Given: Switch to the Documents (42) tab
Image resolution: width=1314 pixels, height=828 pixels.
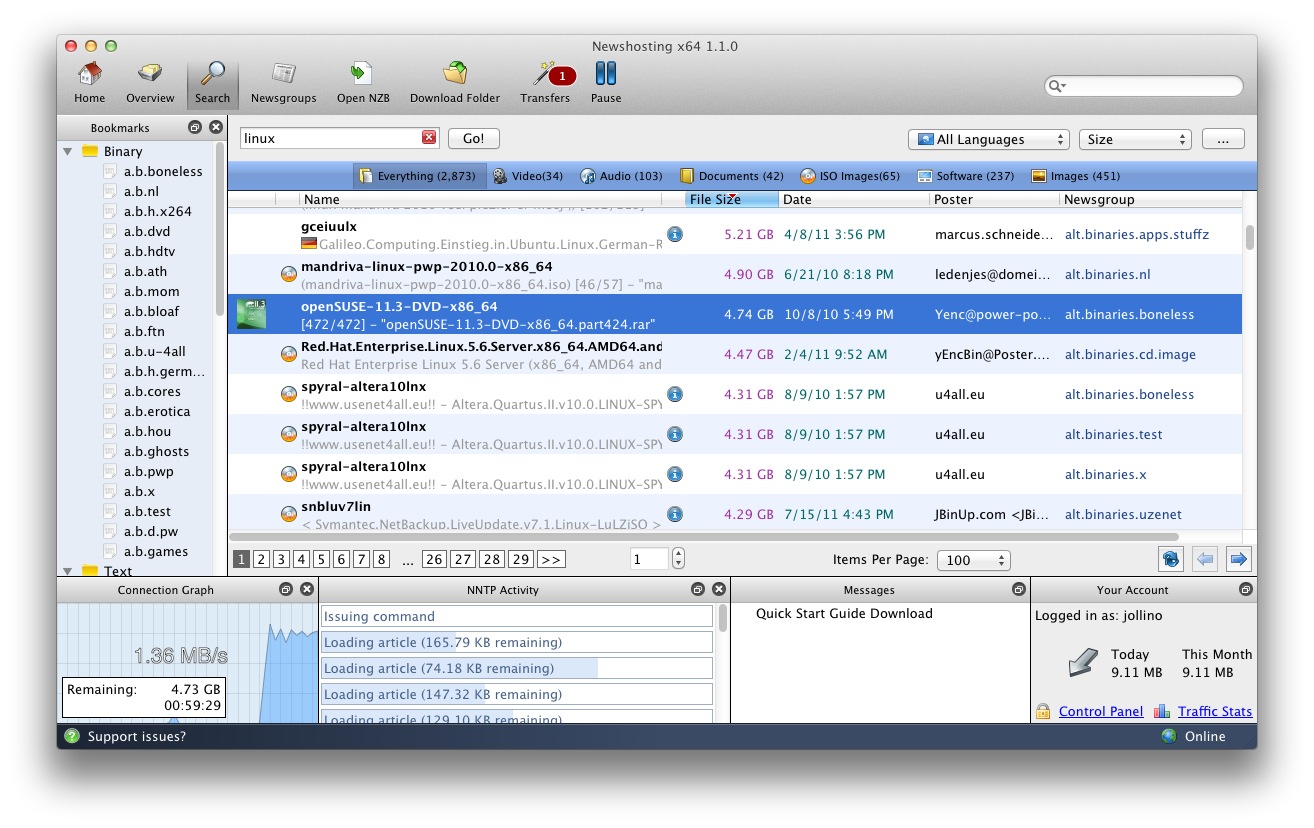Looking at the screenshot, I should point(732,176).
